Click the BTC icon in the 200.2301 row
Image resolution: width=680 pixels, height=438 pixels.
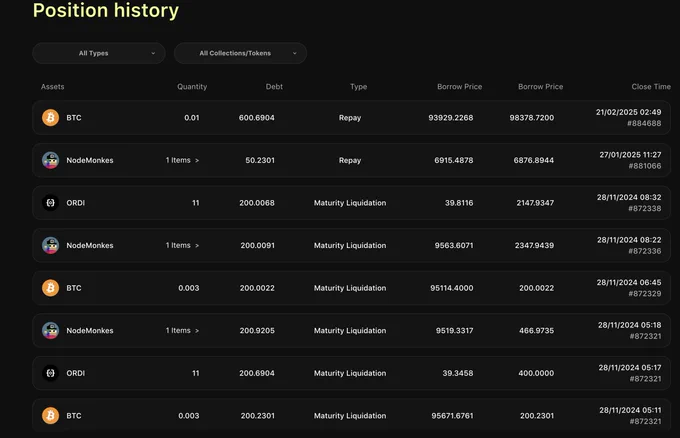pos(50,415)
